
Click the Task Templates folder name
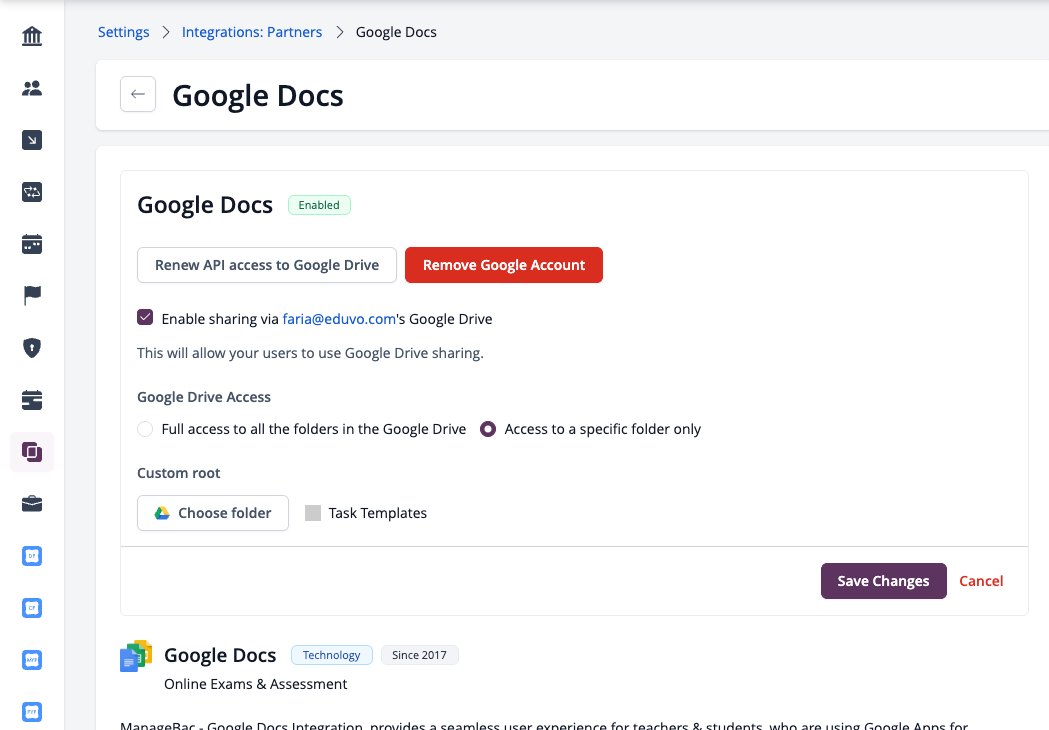(x=377, y=513)
